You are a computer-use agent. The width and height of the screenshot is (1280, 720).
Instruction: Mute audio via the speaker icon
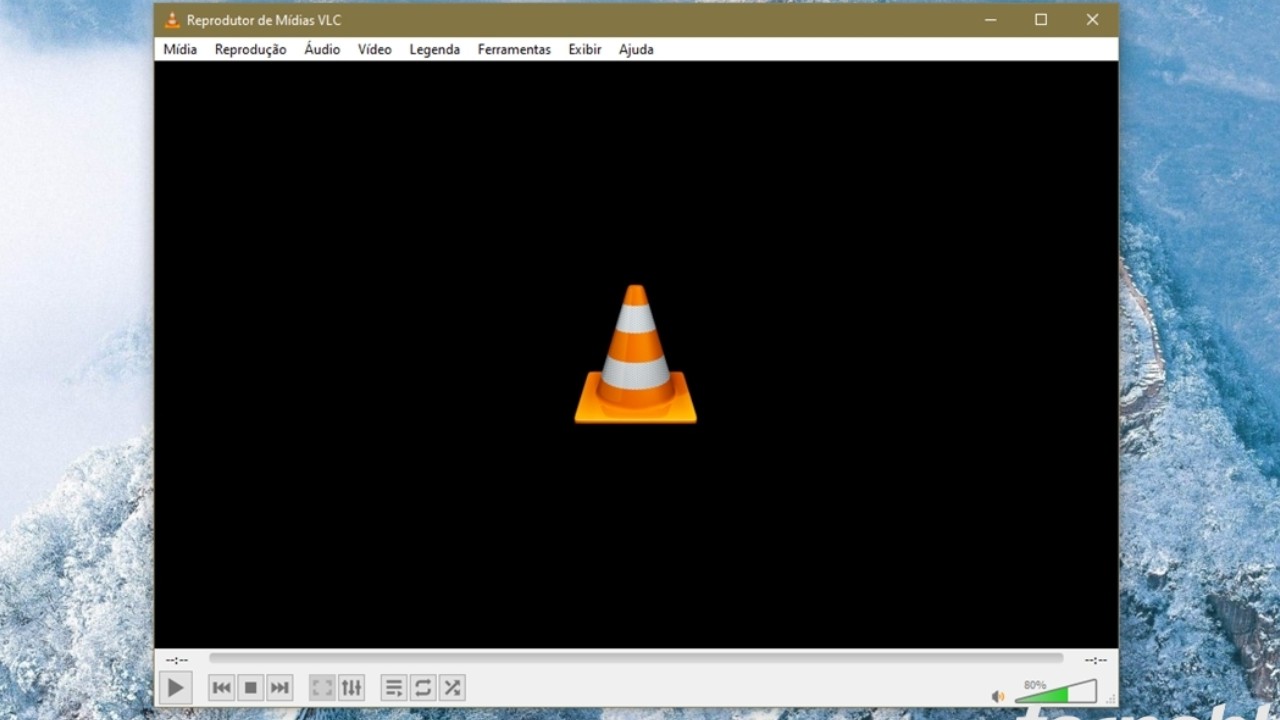997,696
